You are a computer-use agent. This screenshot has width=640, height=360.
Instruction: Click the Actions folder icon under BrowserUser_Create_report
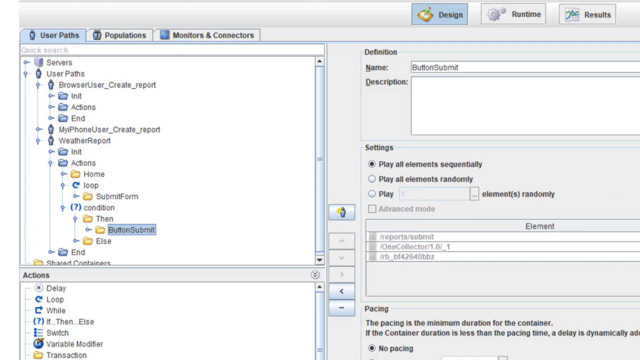pyautogui.click(x=63, y=107)
